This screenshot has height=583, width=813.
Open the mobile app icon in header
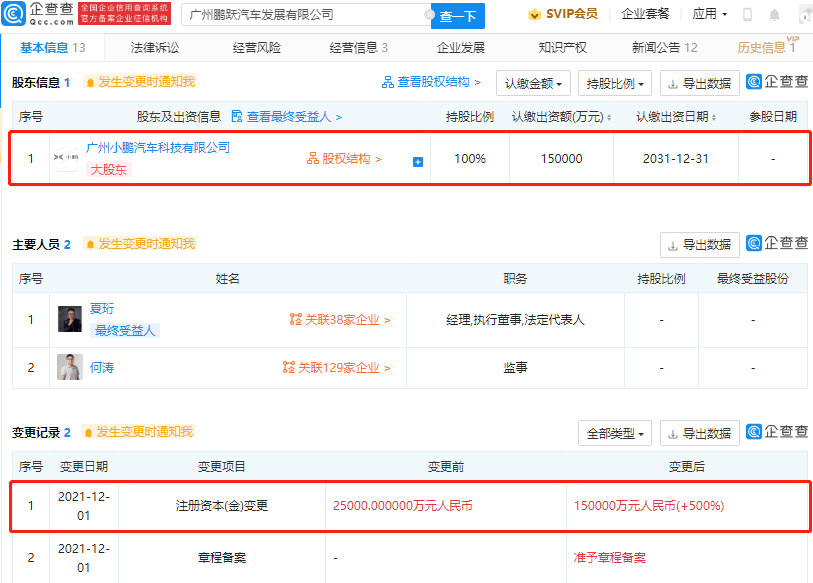747,15
